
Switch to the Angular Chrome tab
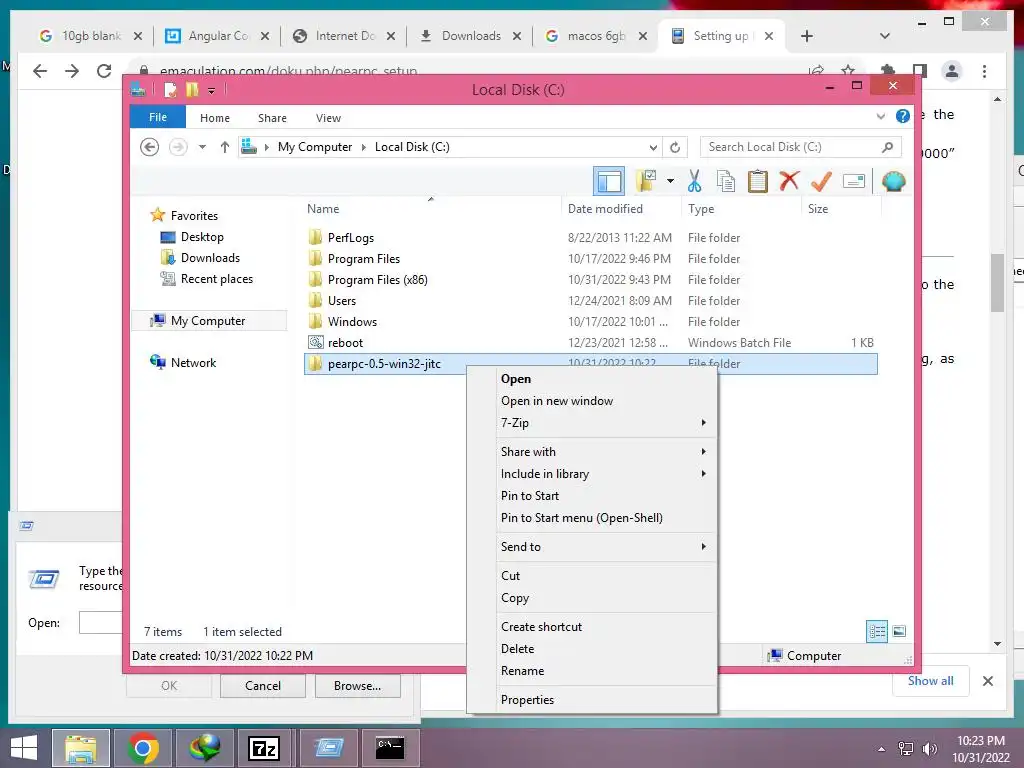click(x=217, y=36)
